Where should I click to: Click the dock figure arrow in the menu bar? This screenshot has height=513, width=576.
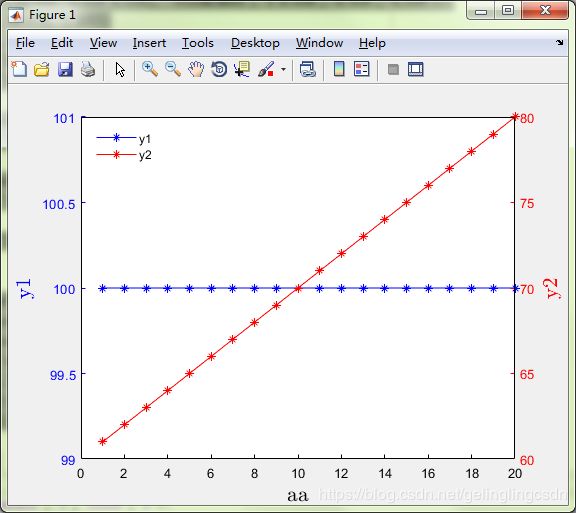tap(559, 43)
